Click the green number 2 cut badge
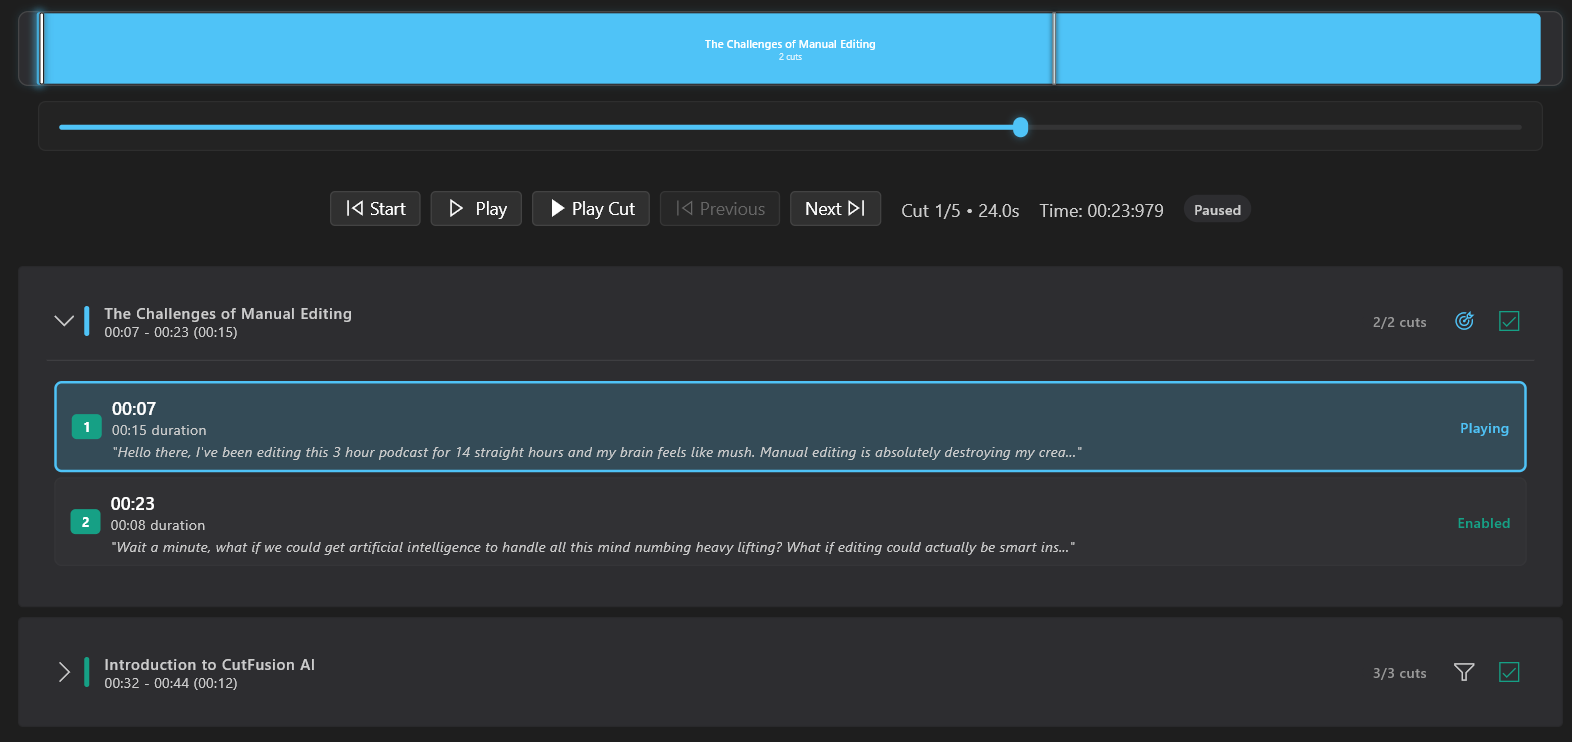 pyautogui.click(x=85, y=522)
